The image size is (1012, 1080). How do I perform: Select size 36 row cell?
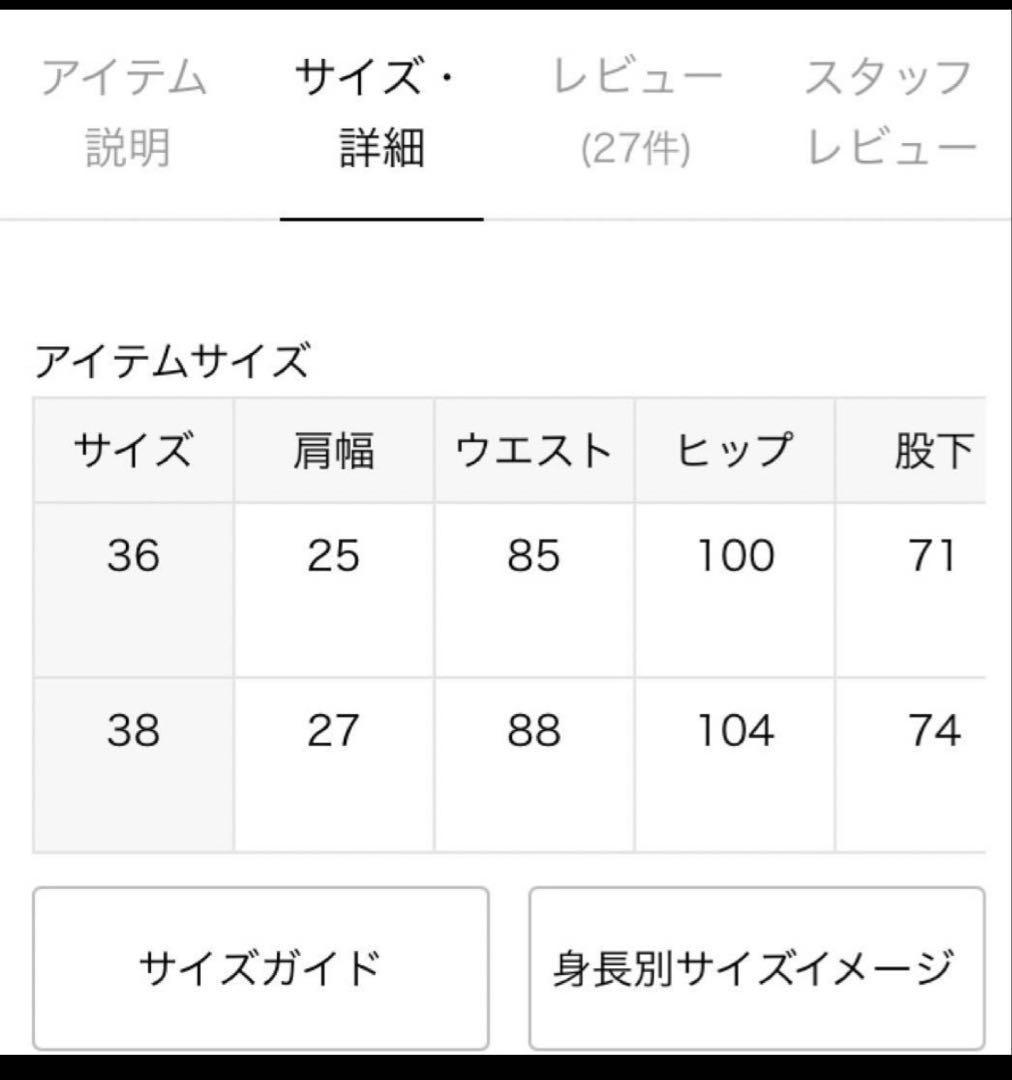coord(134,556)
